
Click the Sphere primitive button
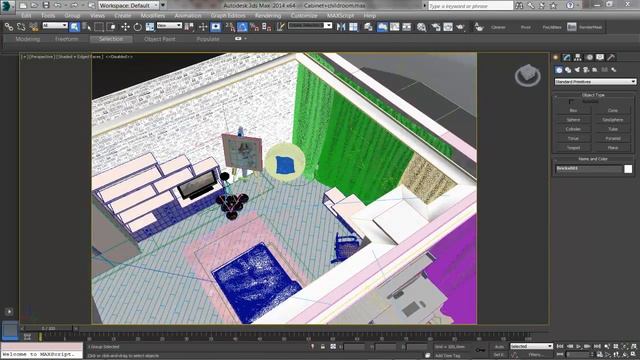click(x=573, y=120)
